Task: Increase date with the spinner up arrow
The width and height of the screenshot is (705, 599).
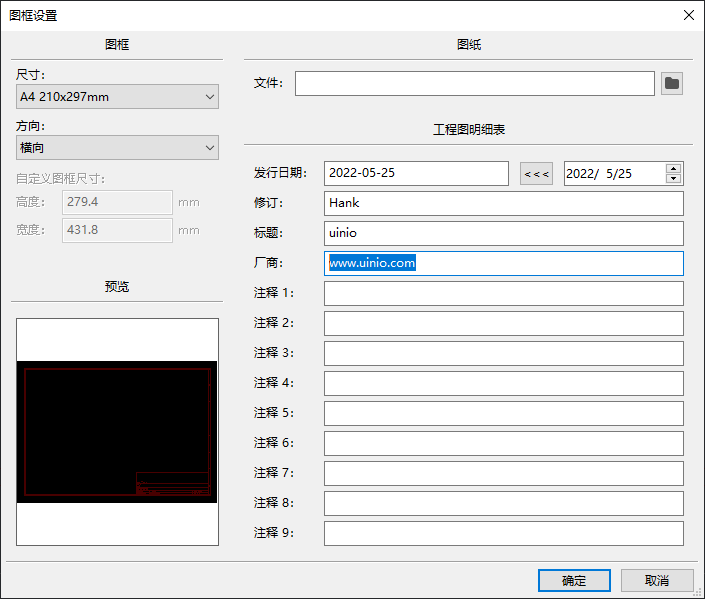Action: coord(674,169)
